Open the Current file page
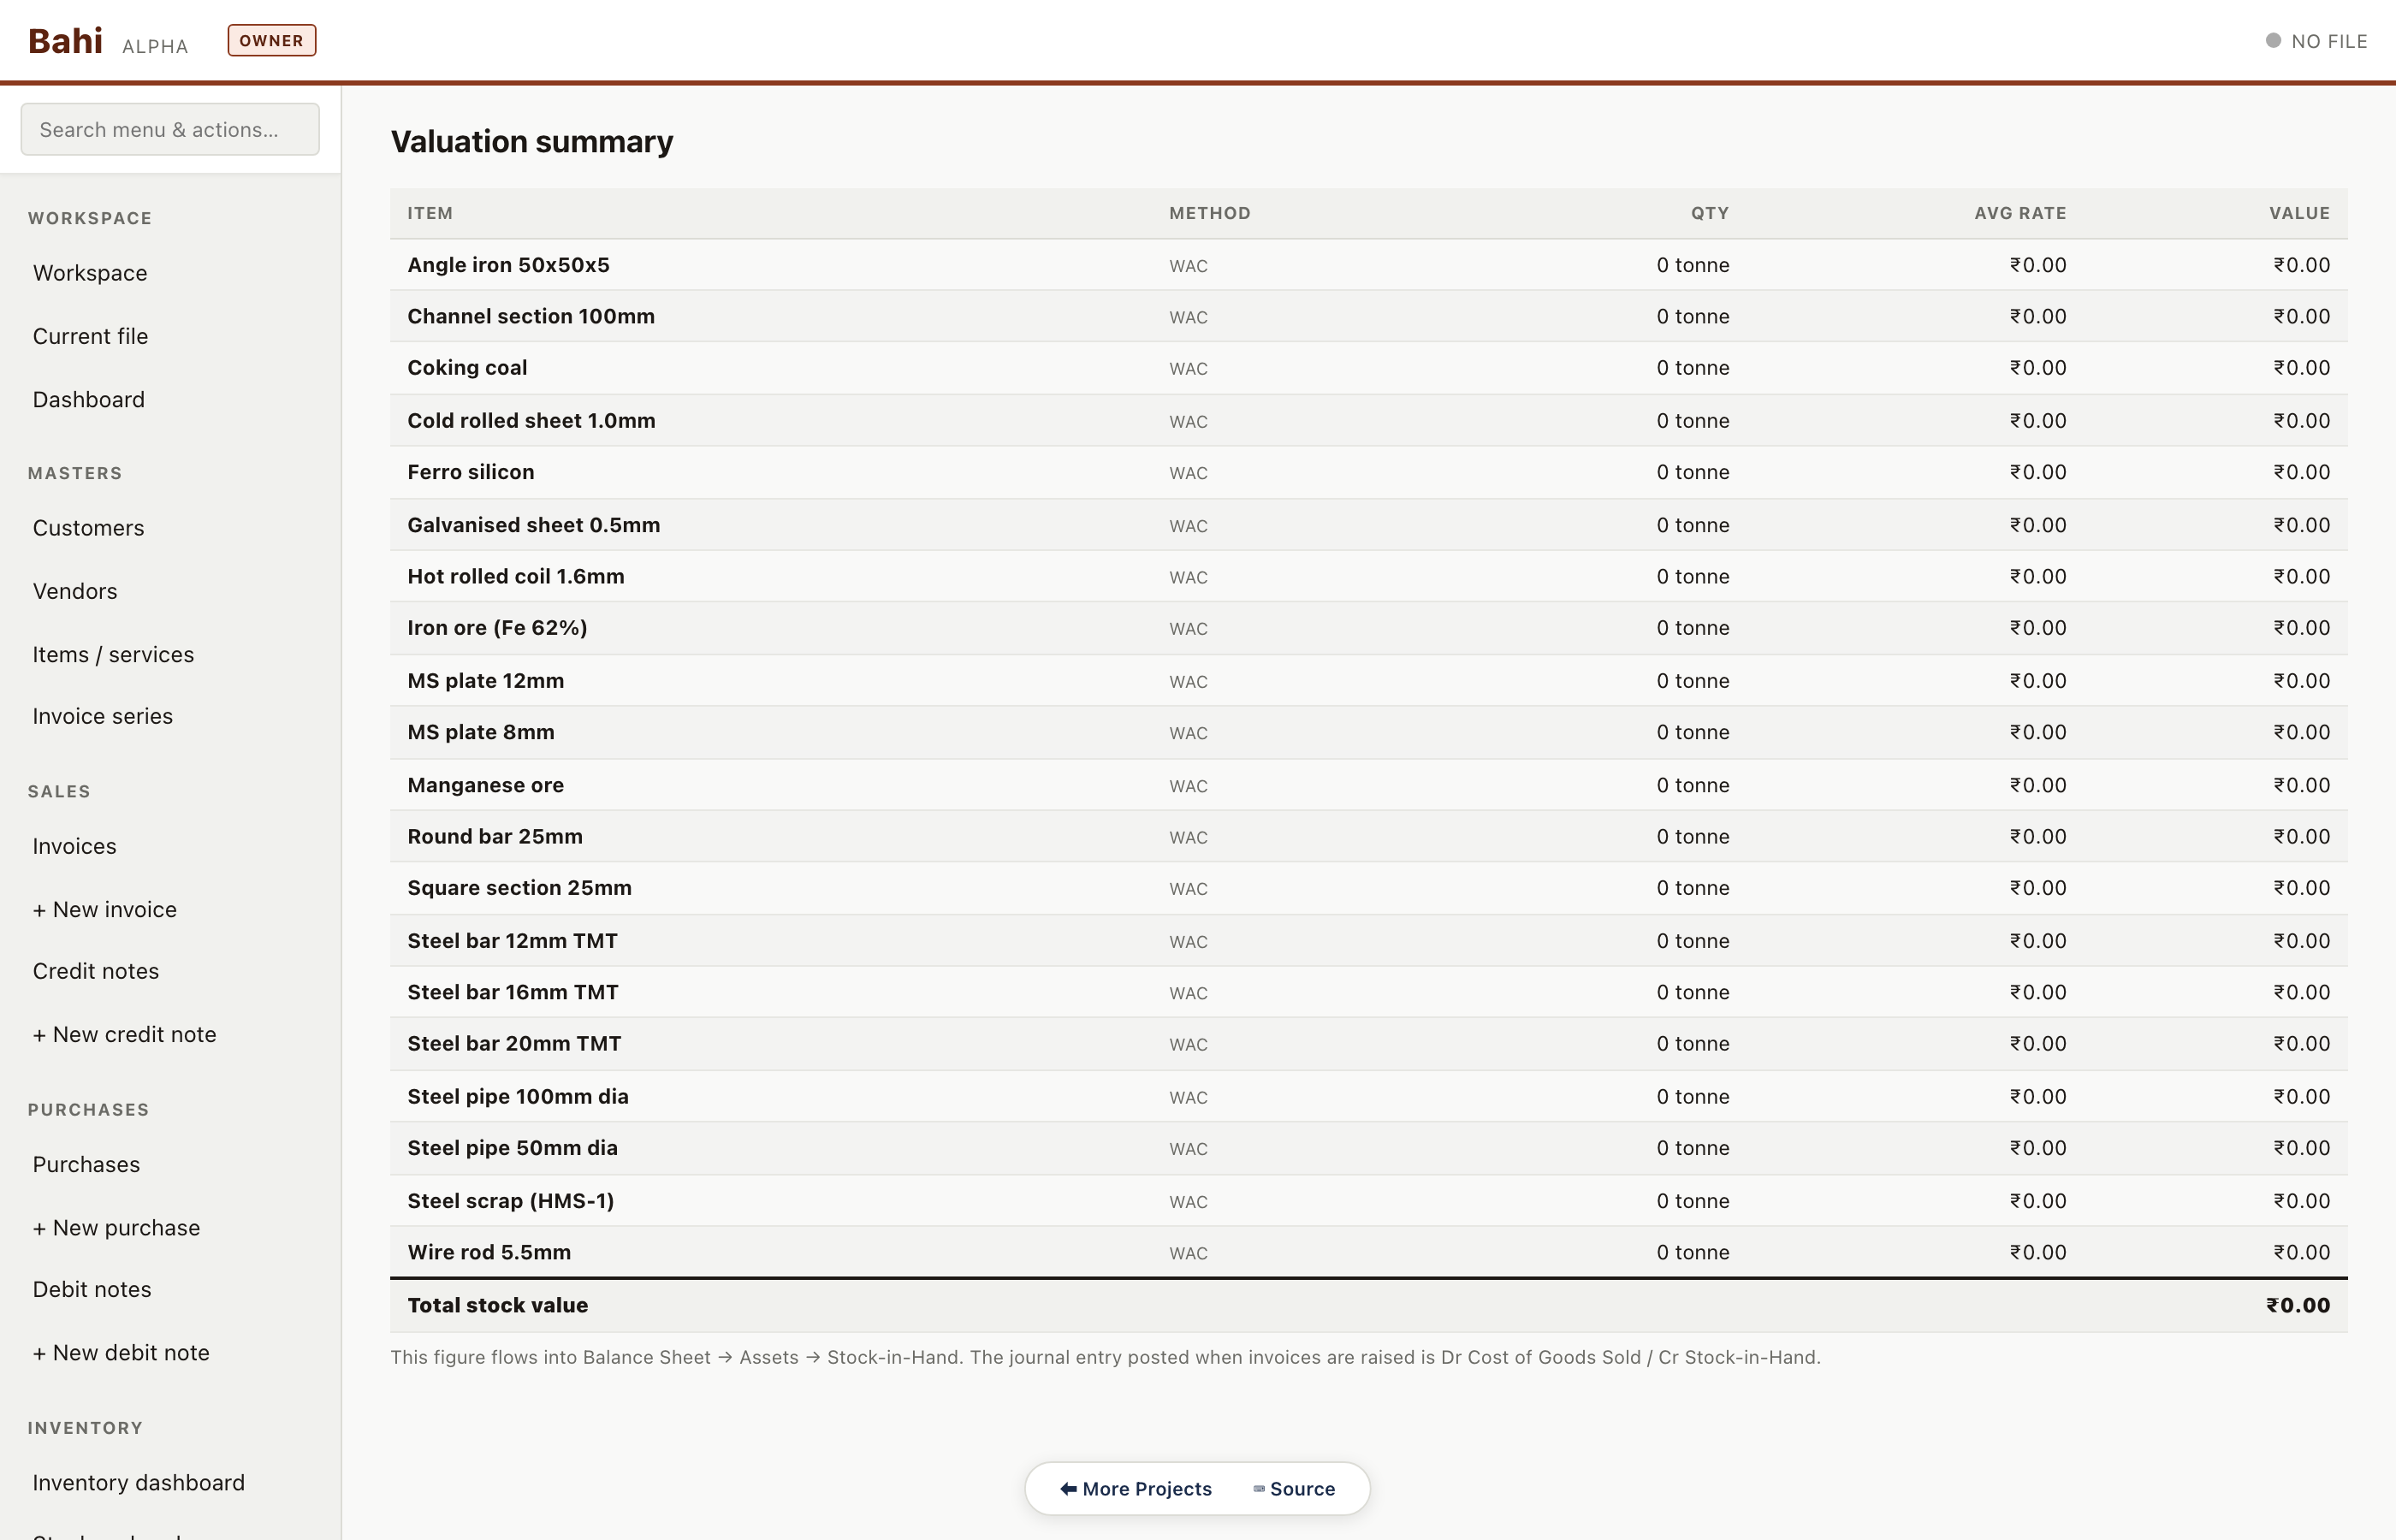This screenshot has height=1540, width=2396. point(90,336)
